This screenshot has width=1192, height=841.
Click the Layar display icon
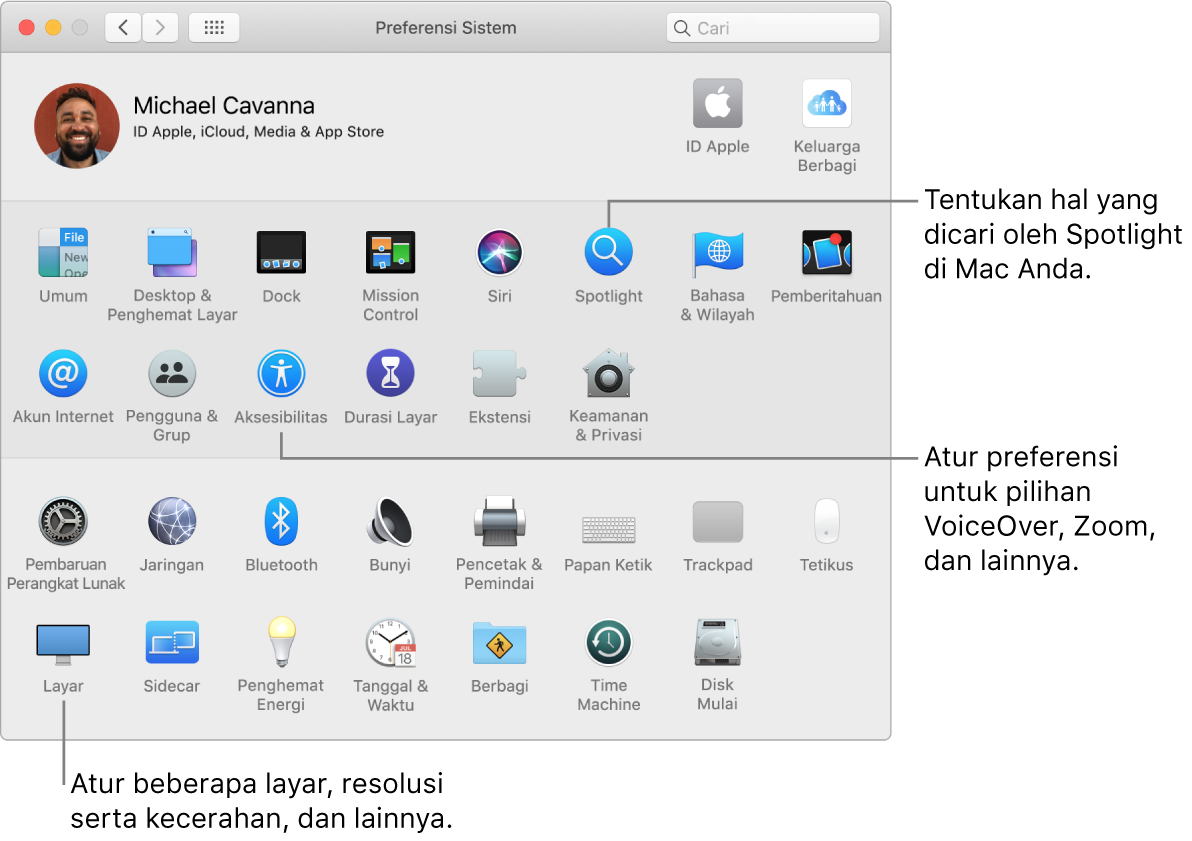click(63, 643)
